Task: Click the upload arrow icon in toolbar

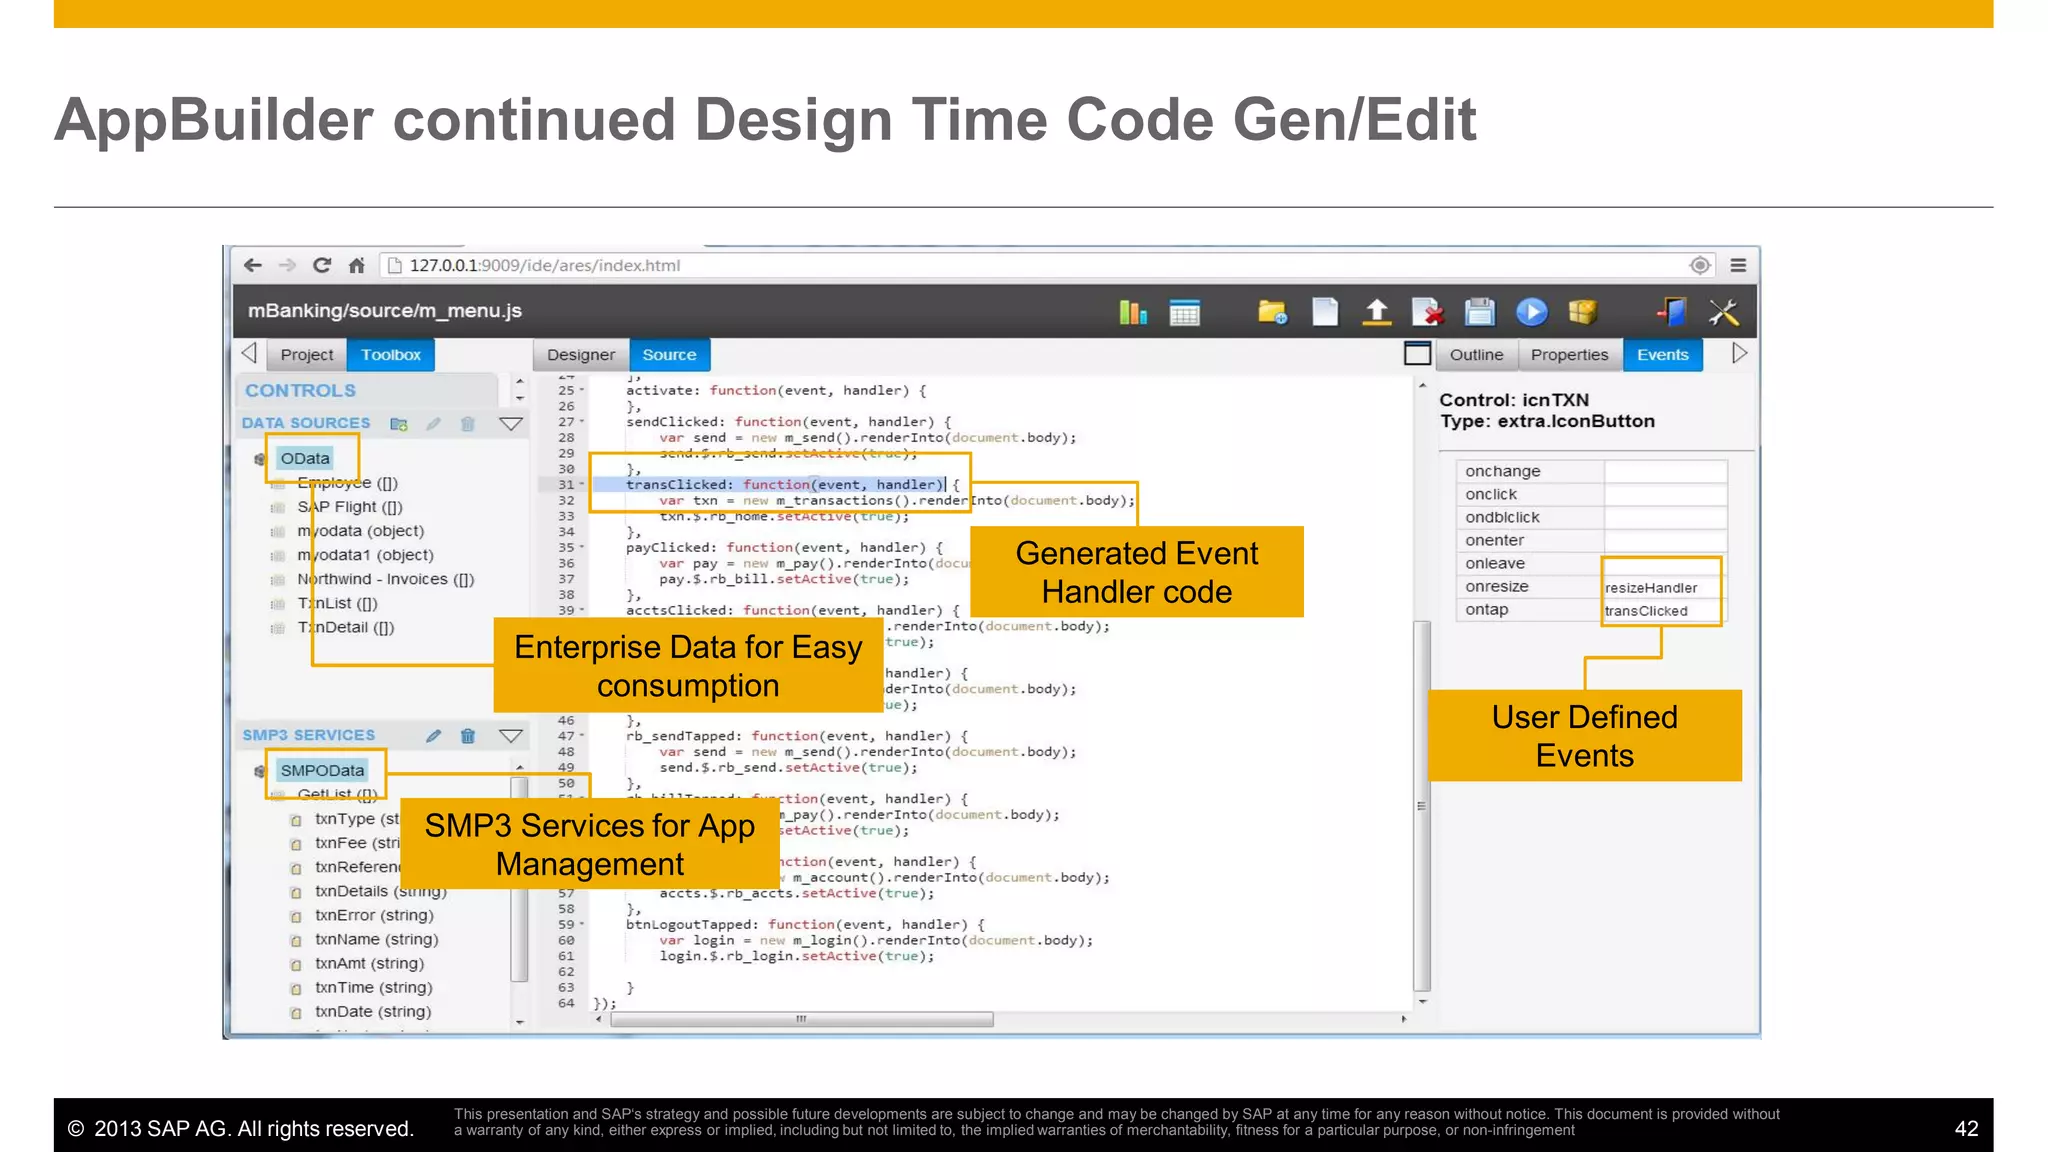Action: click(1377, 313)
